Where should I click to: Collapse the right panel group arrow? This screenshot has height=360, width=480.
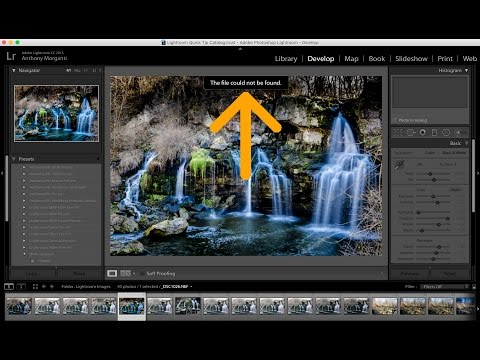tap(478, 173)
